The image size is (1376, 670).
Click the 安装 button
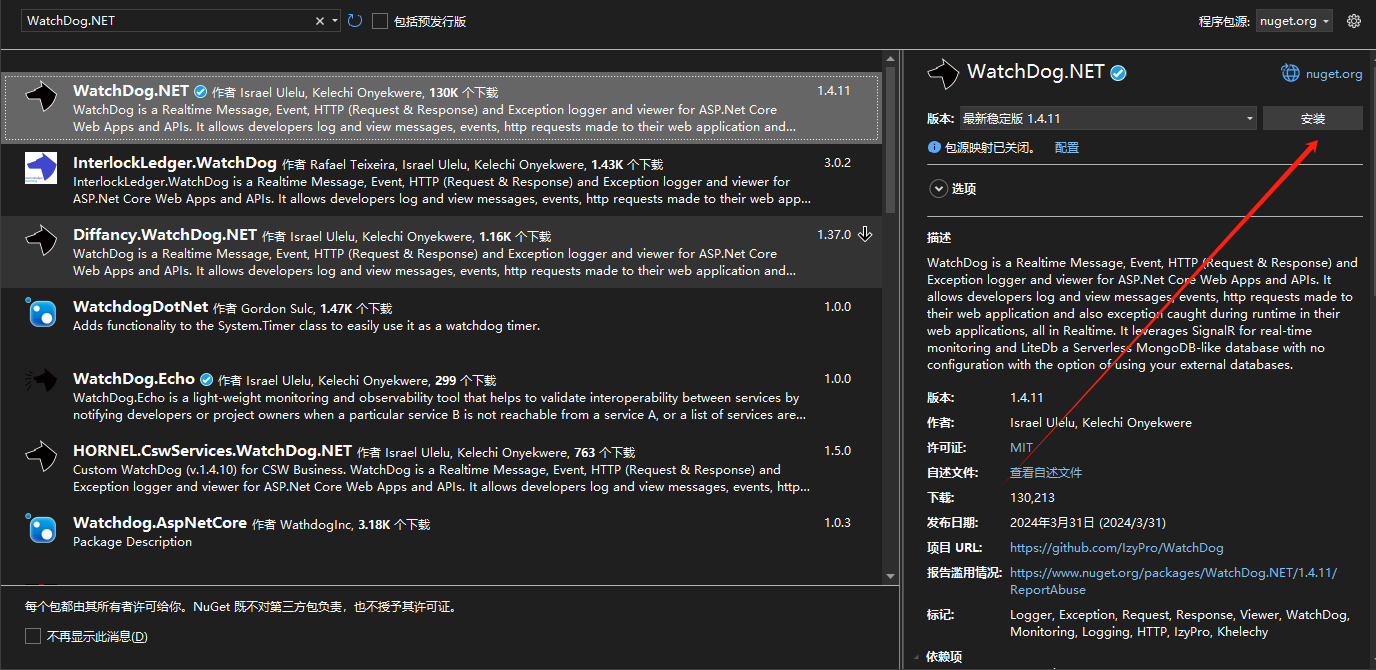(1312, 117)
